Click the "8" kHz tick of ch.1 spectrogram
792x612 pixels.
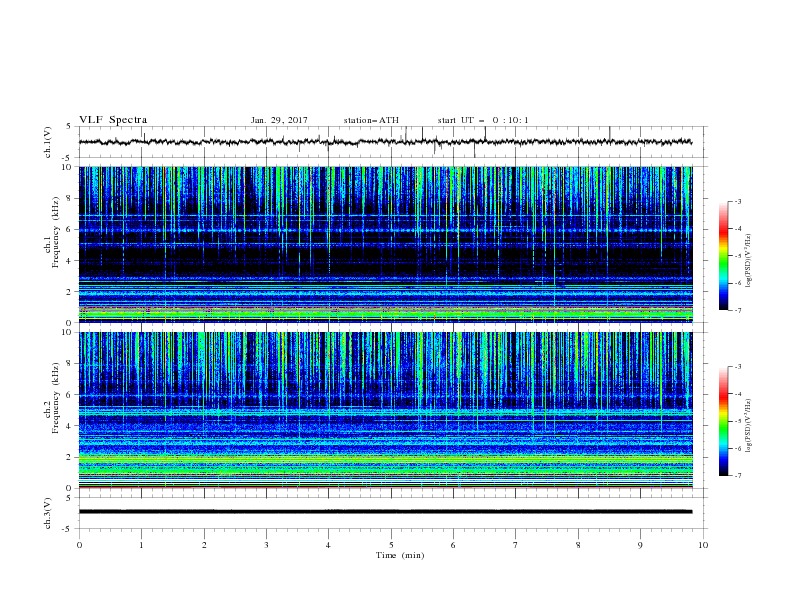tap(70, 198)
